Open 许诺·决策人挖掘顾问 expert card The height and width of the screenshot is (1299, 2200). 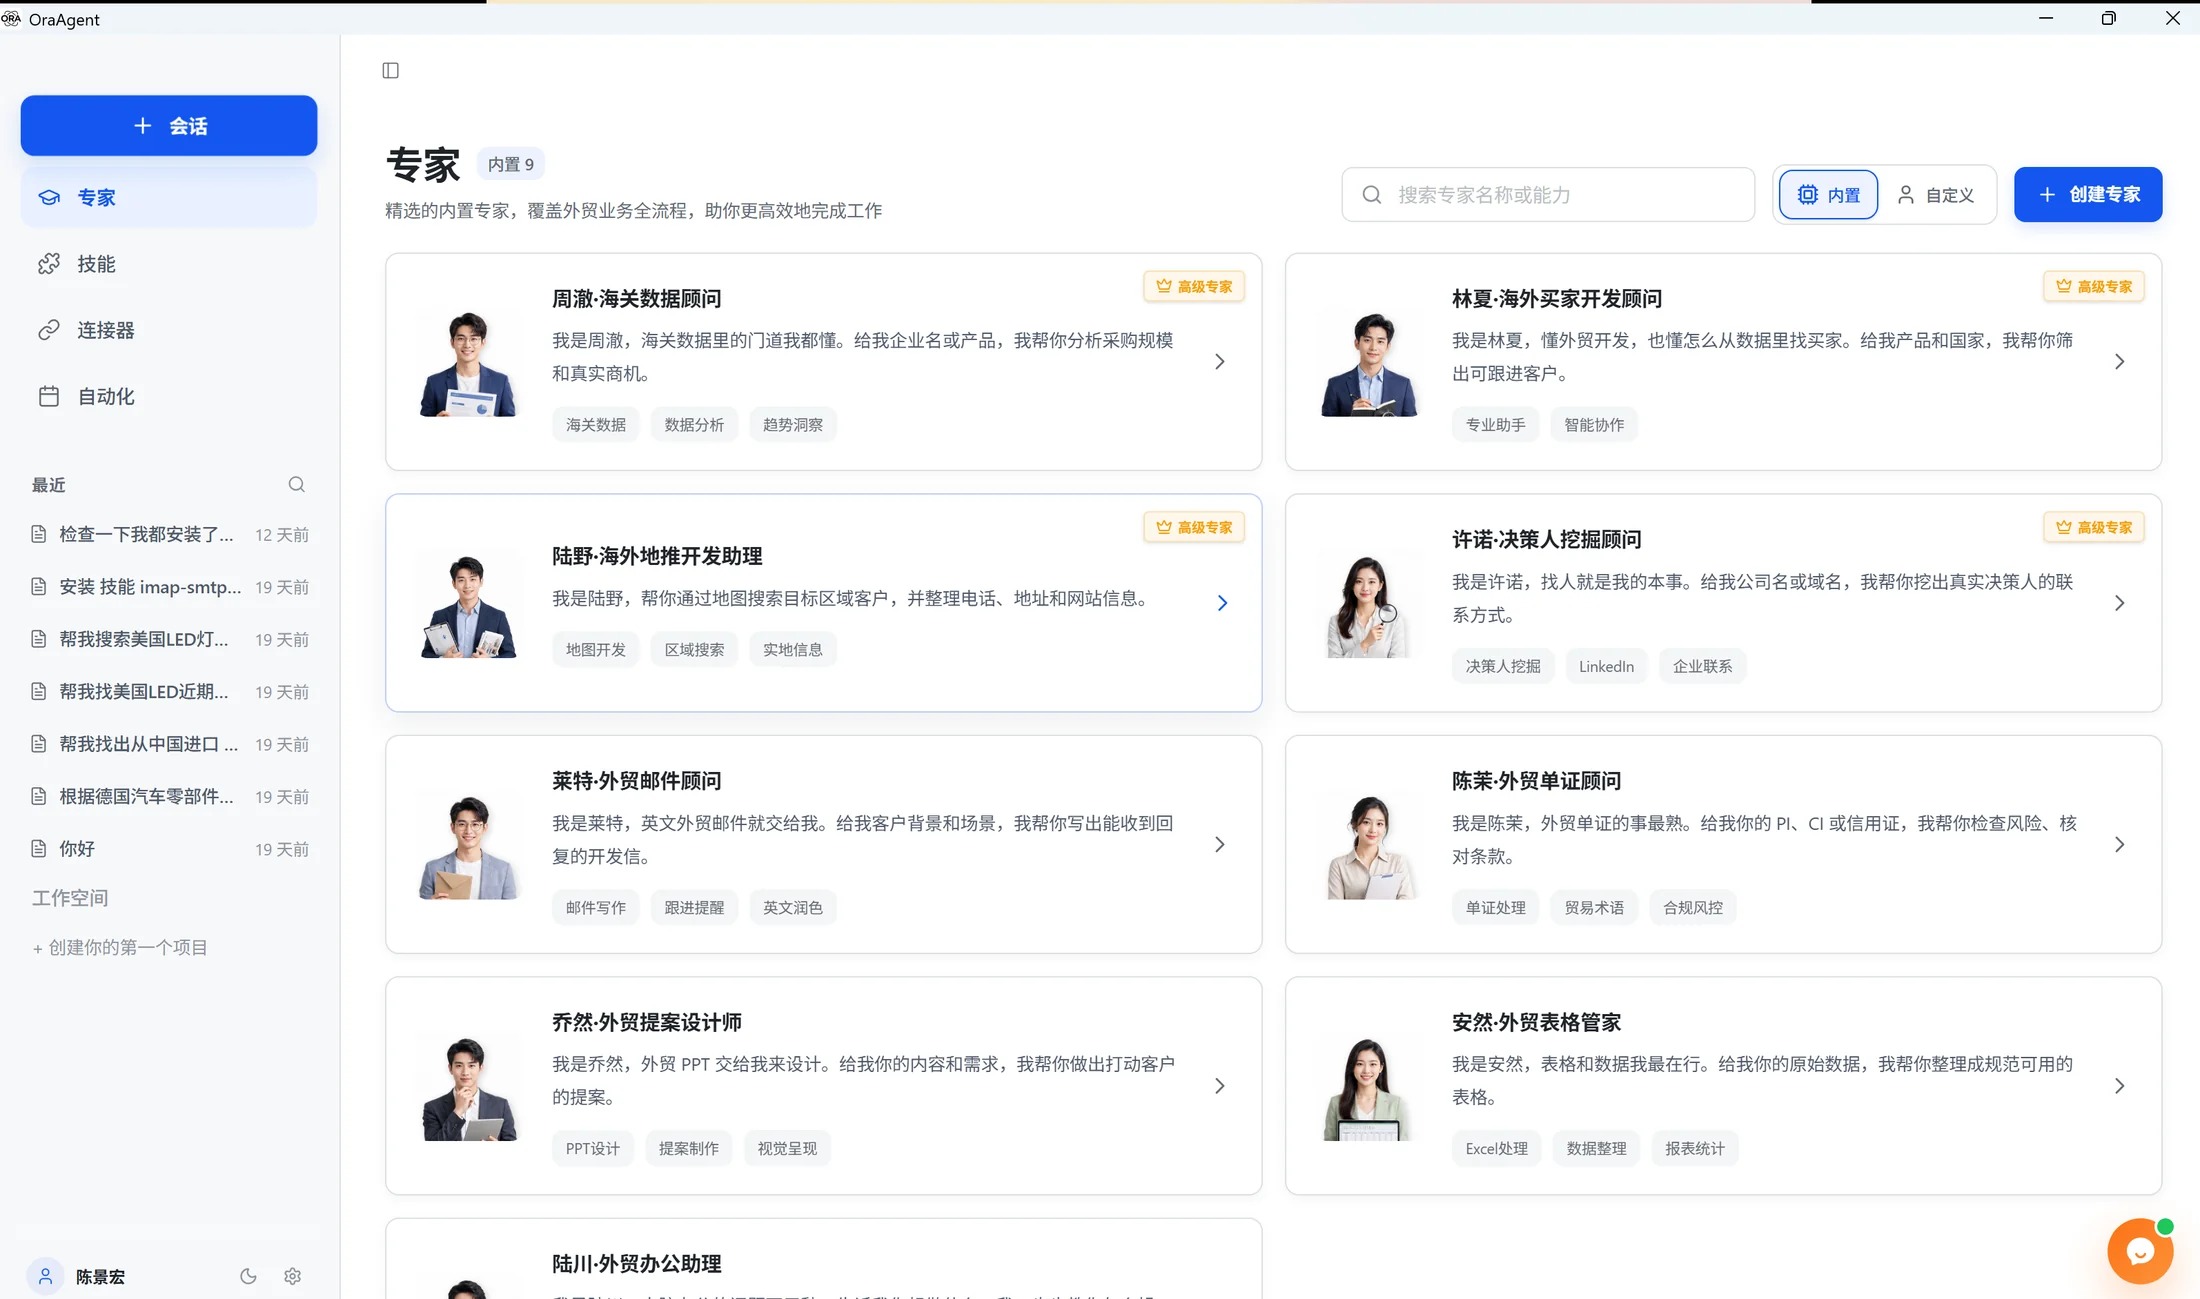pyautogui.click(x=1724, y=603)
